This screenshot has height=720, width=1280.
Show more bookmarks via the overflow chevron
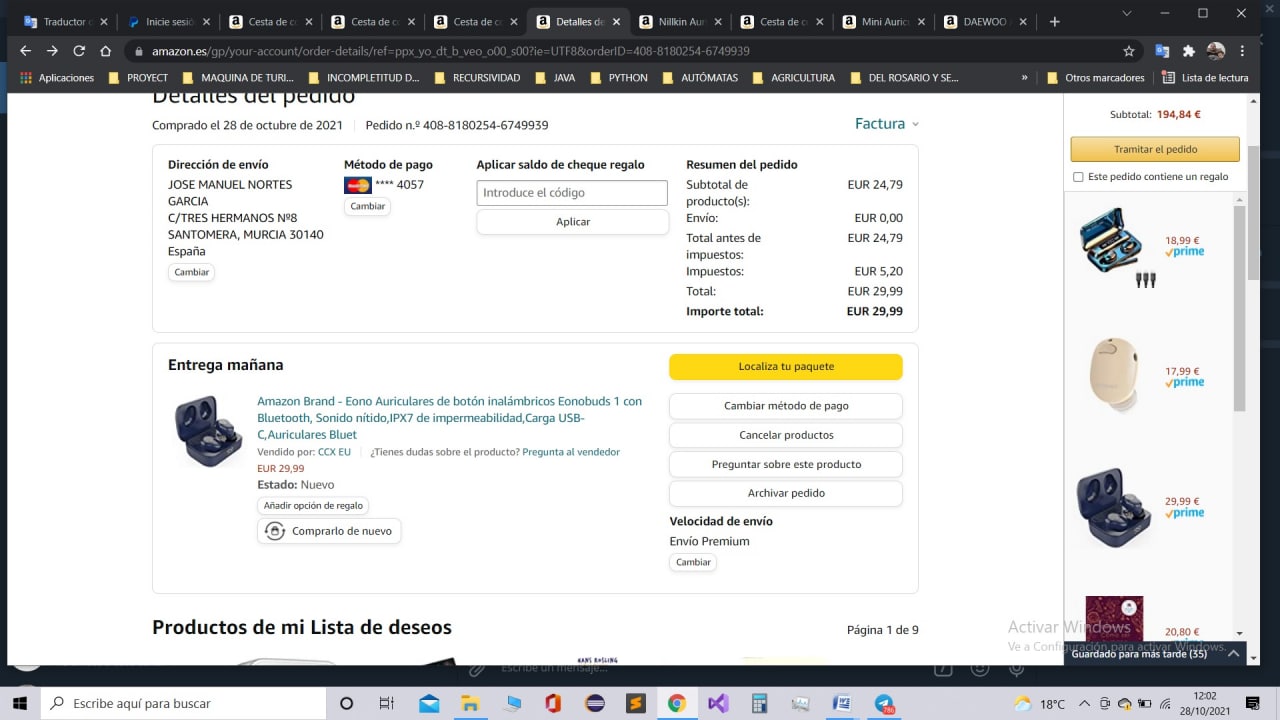[1024, 78]
